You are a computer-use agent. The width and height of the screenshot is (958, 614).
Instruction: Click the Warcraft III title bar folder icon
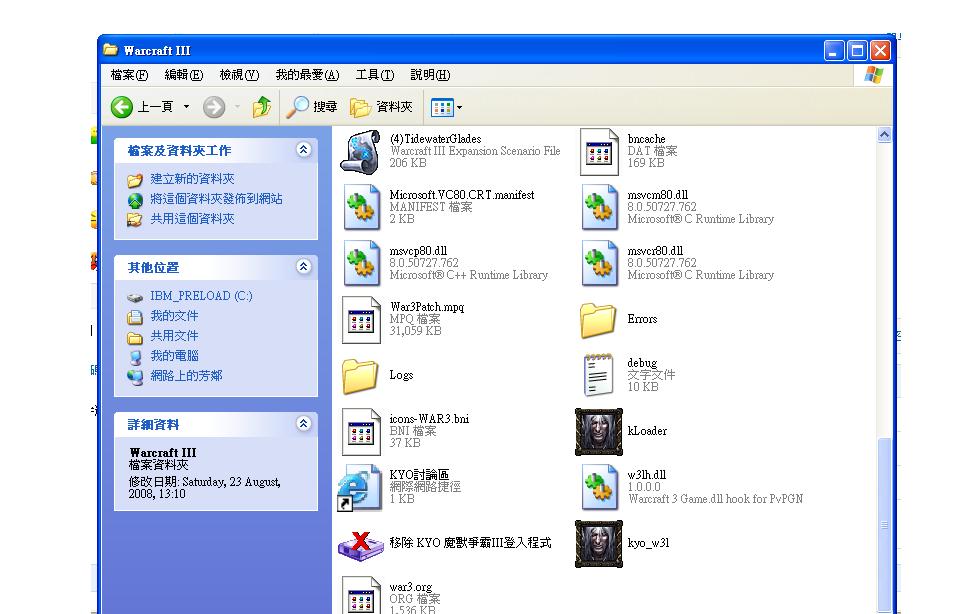coord(111,49)
